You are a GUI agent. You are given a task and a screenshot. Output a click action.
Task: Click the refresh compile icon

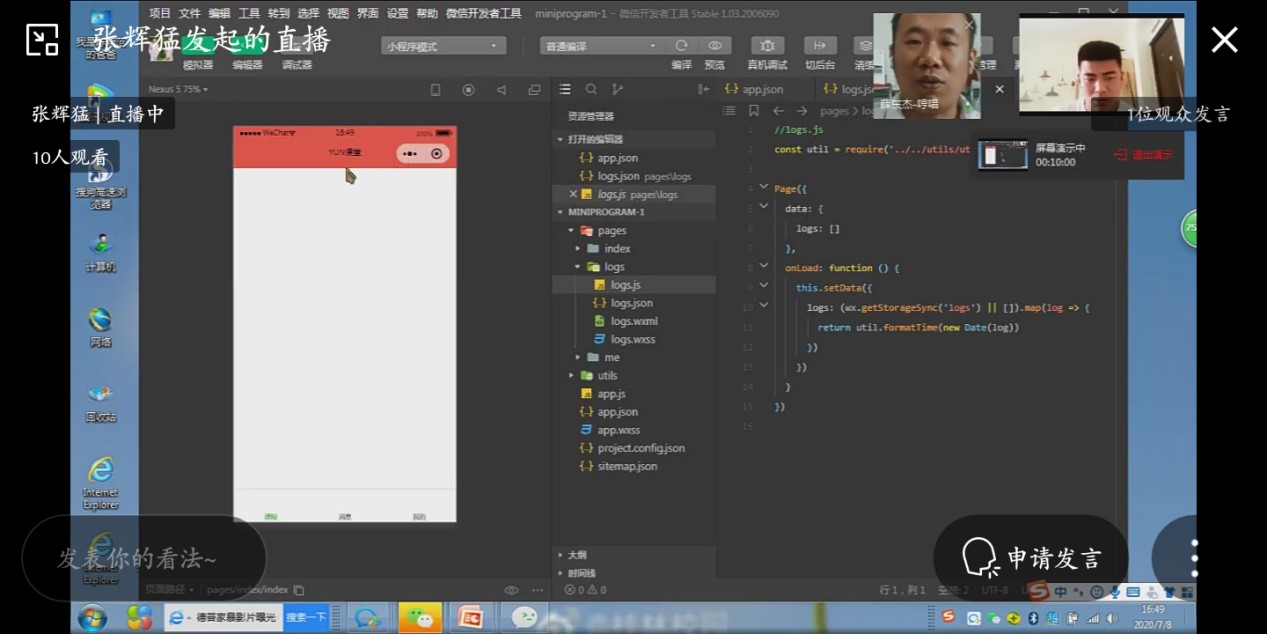point(681,46)
